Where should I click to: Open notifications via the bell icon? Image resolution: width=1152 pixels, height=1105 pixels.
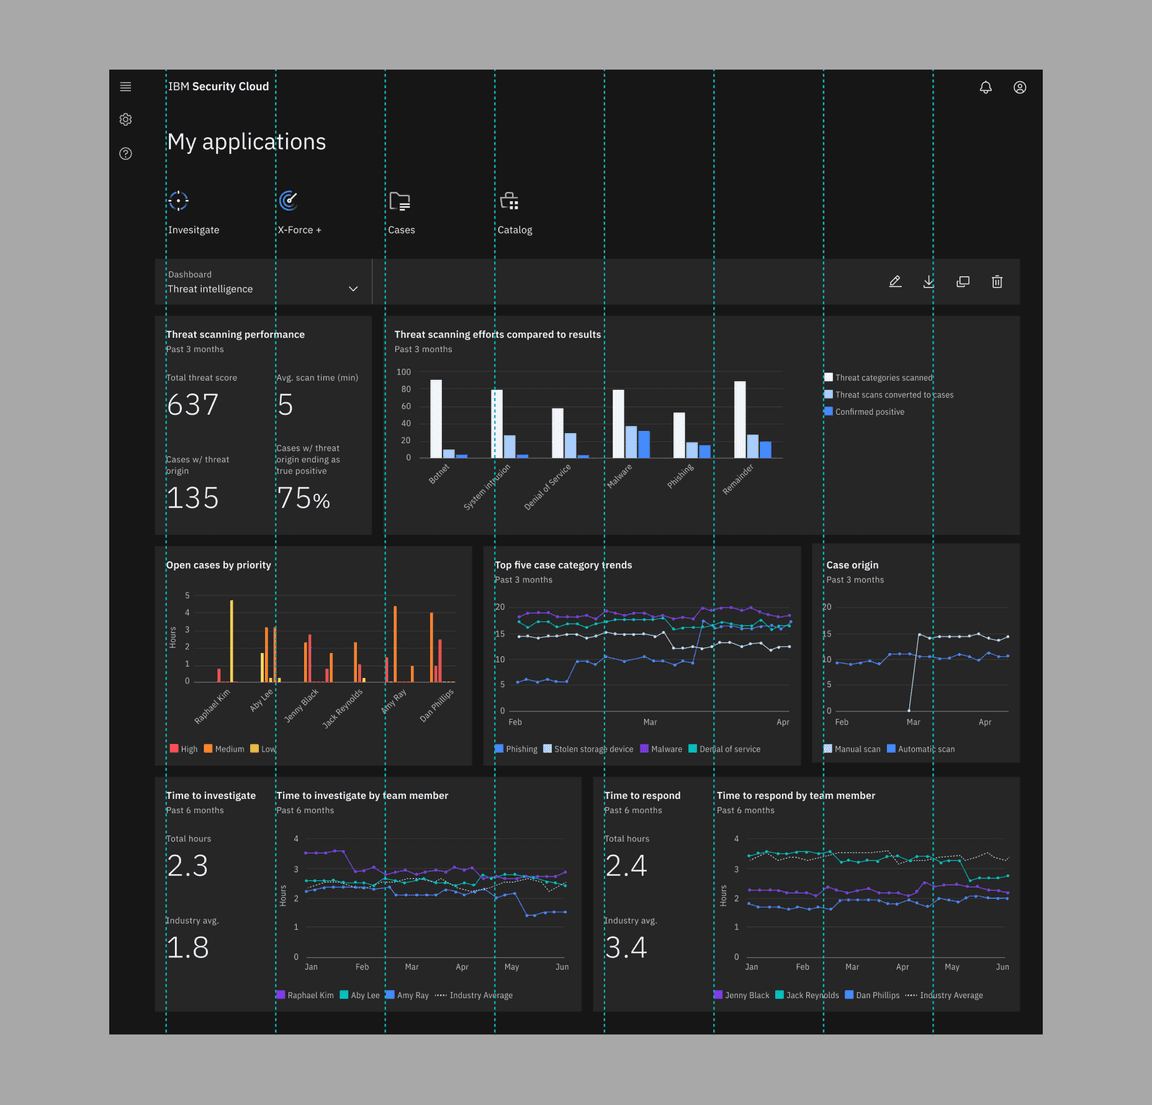point(985,87)
